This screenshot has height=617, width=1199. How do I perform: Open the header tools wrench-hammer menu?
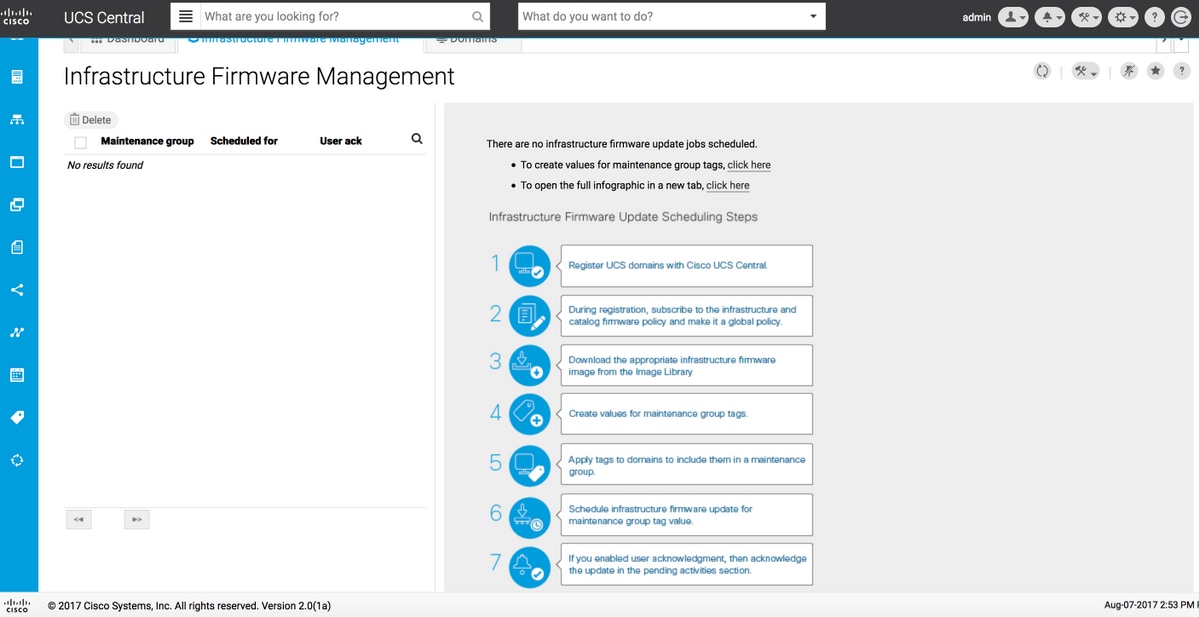click(1087, 17)
